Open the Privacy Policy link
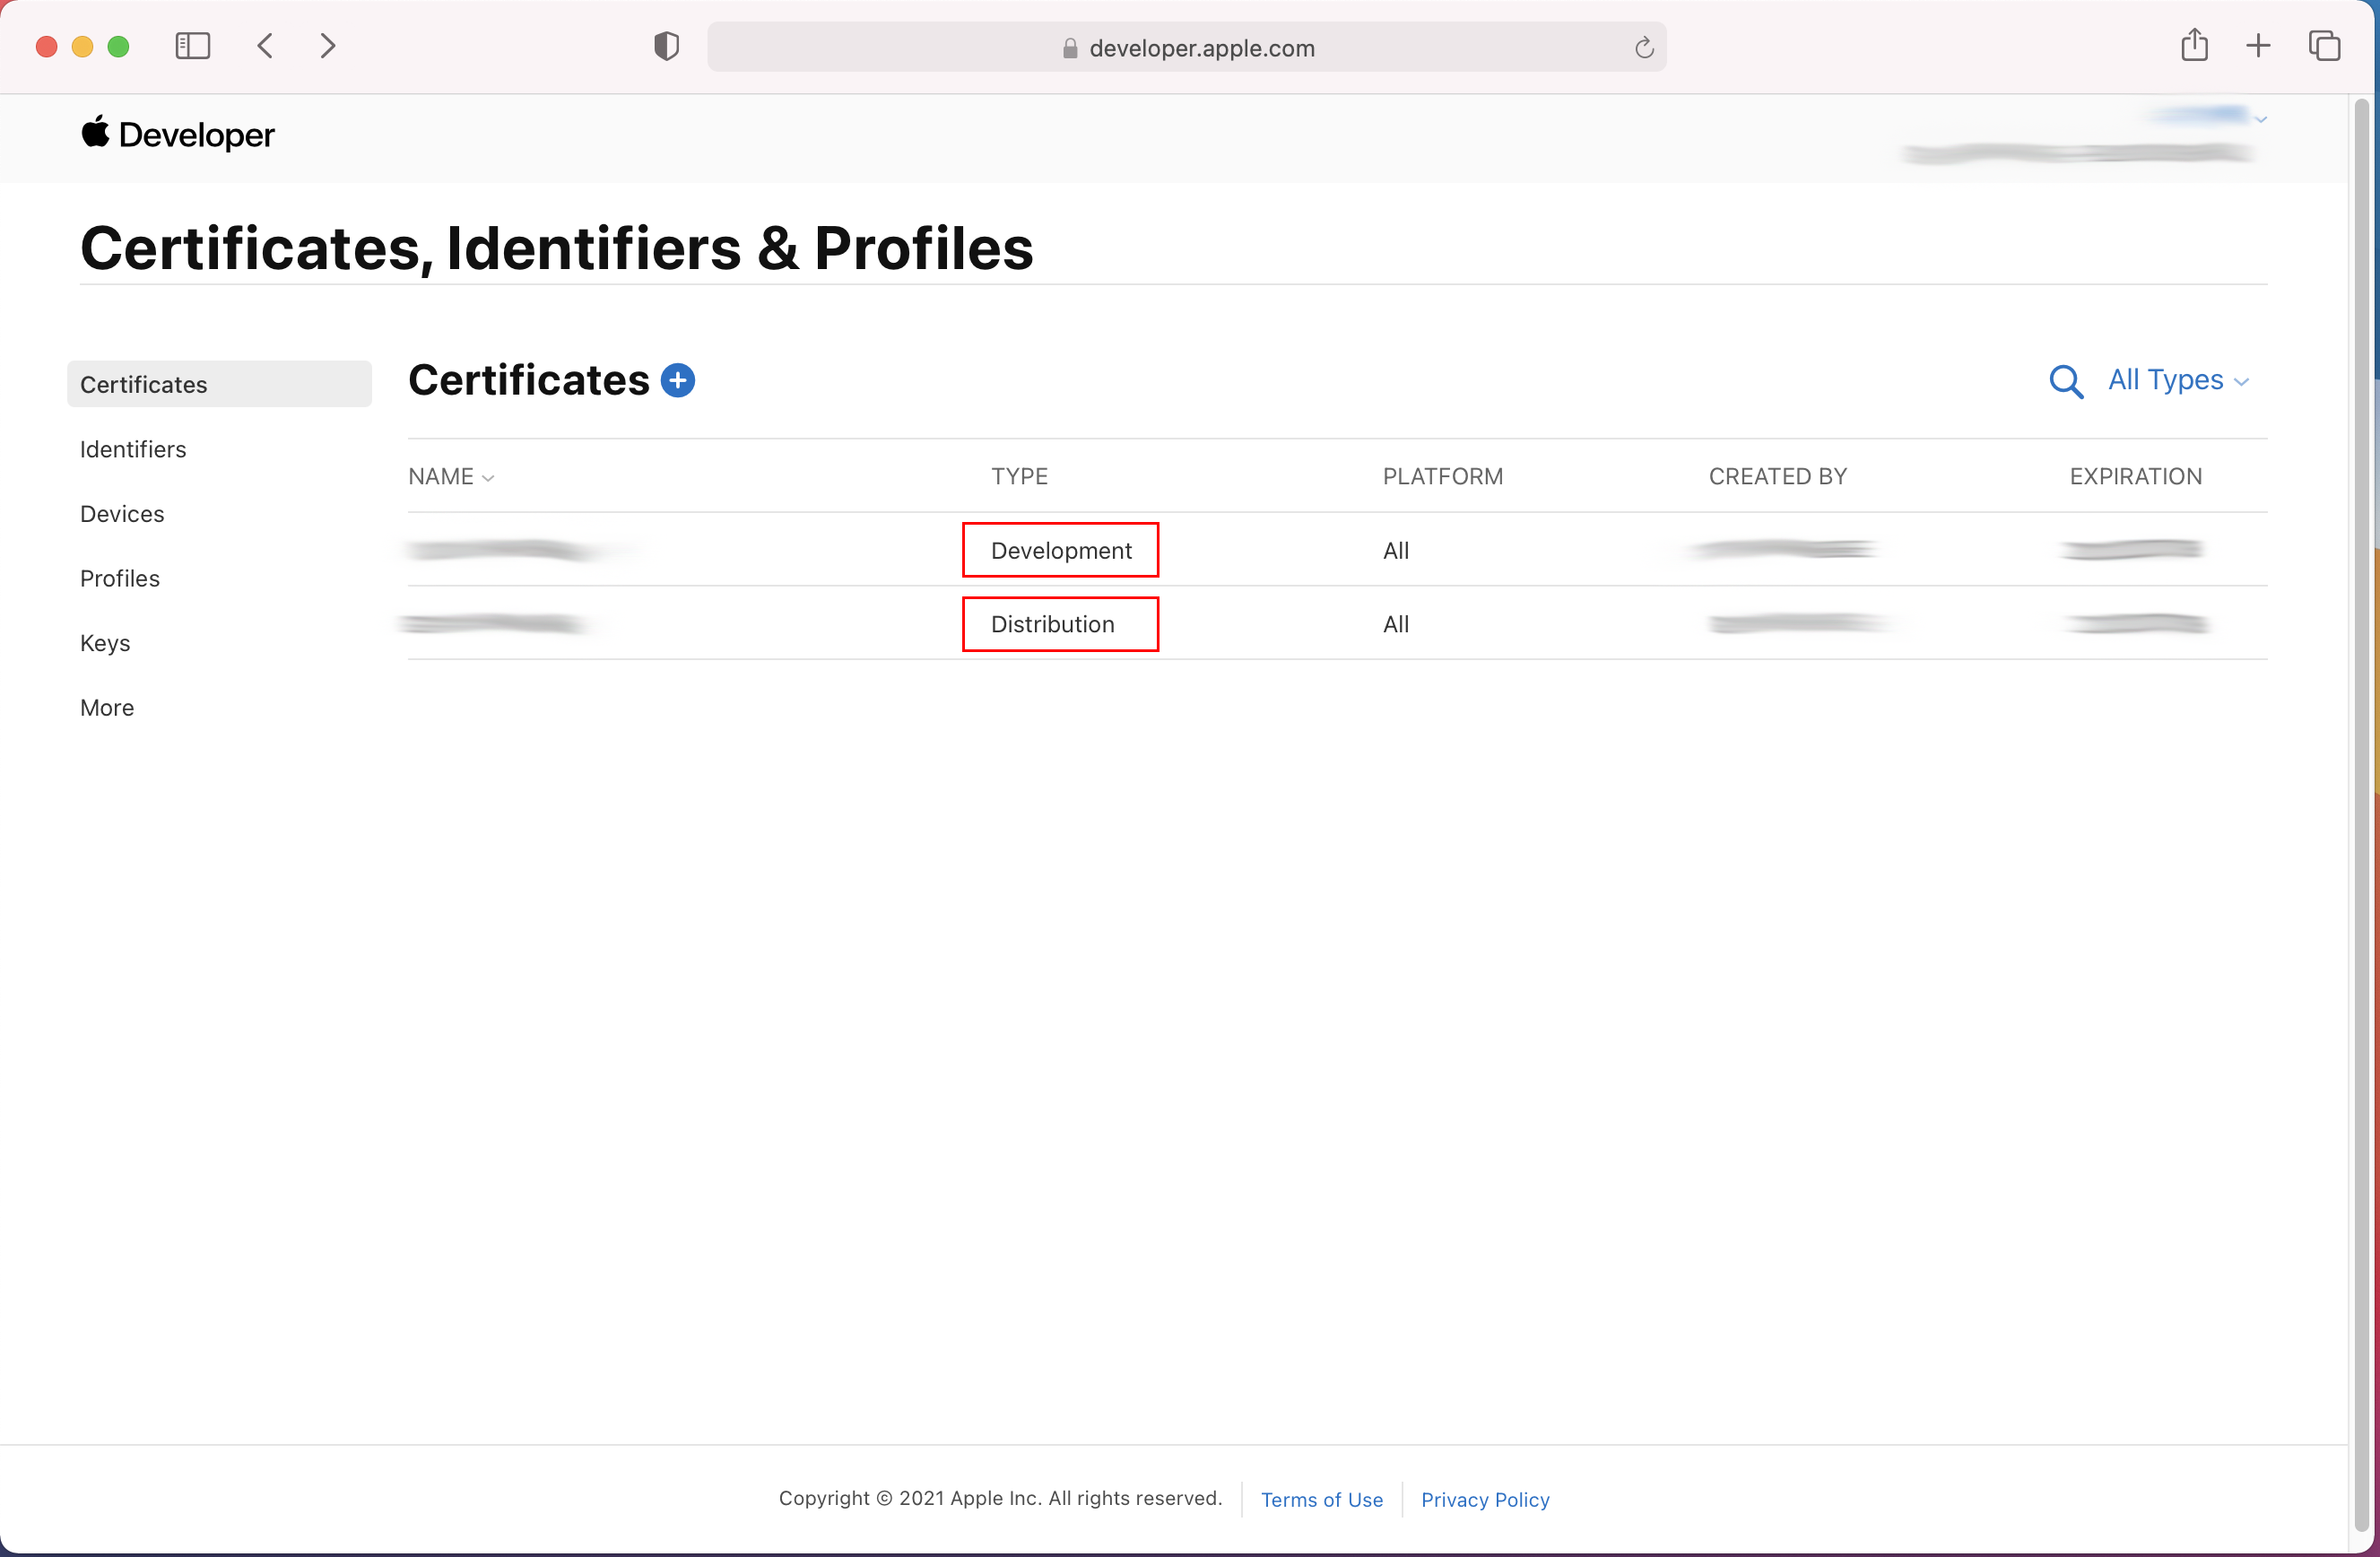This screenshot has height=1557, width=2380. click(x=1485, y=1499)
